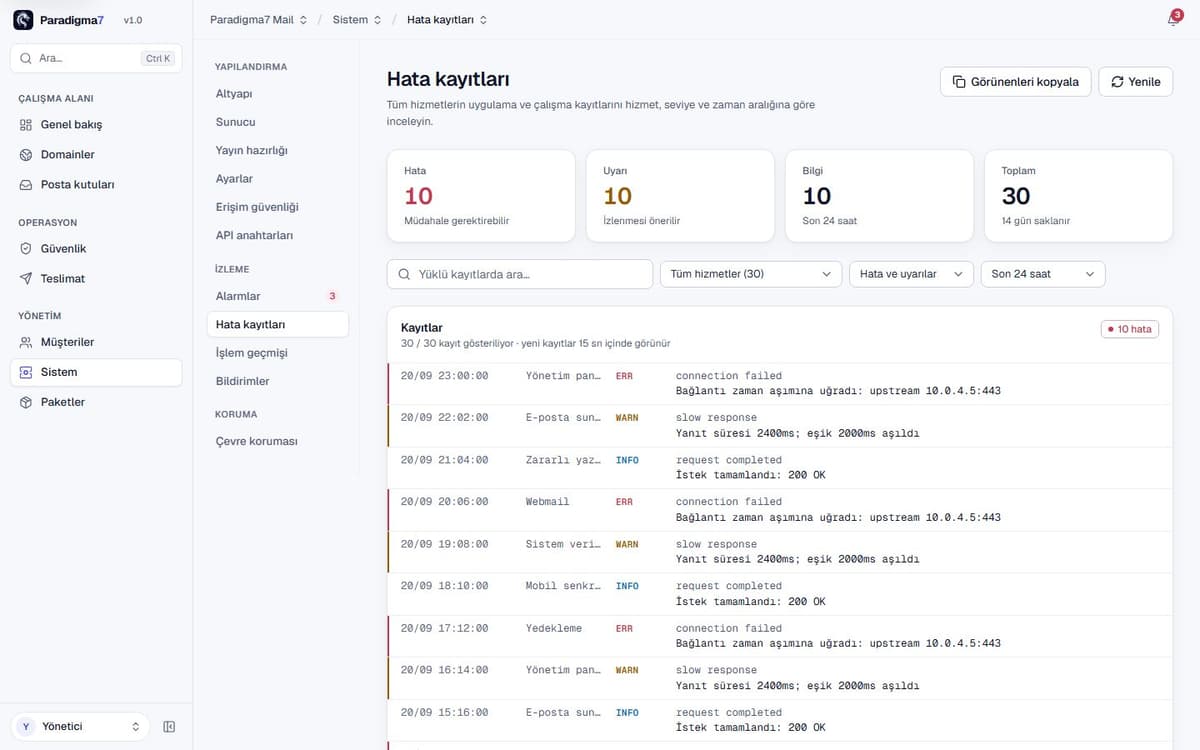
Task: Click the Genel bakış grid icon
Action: 26,125
